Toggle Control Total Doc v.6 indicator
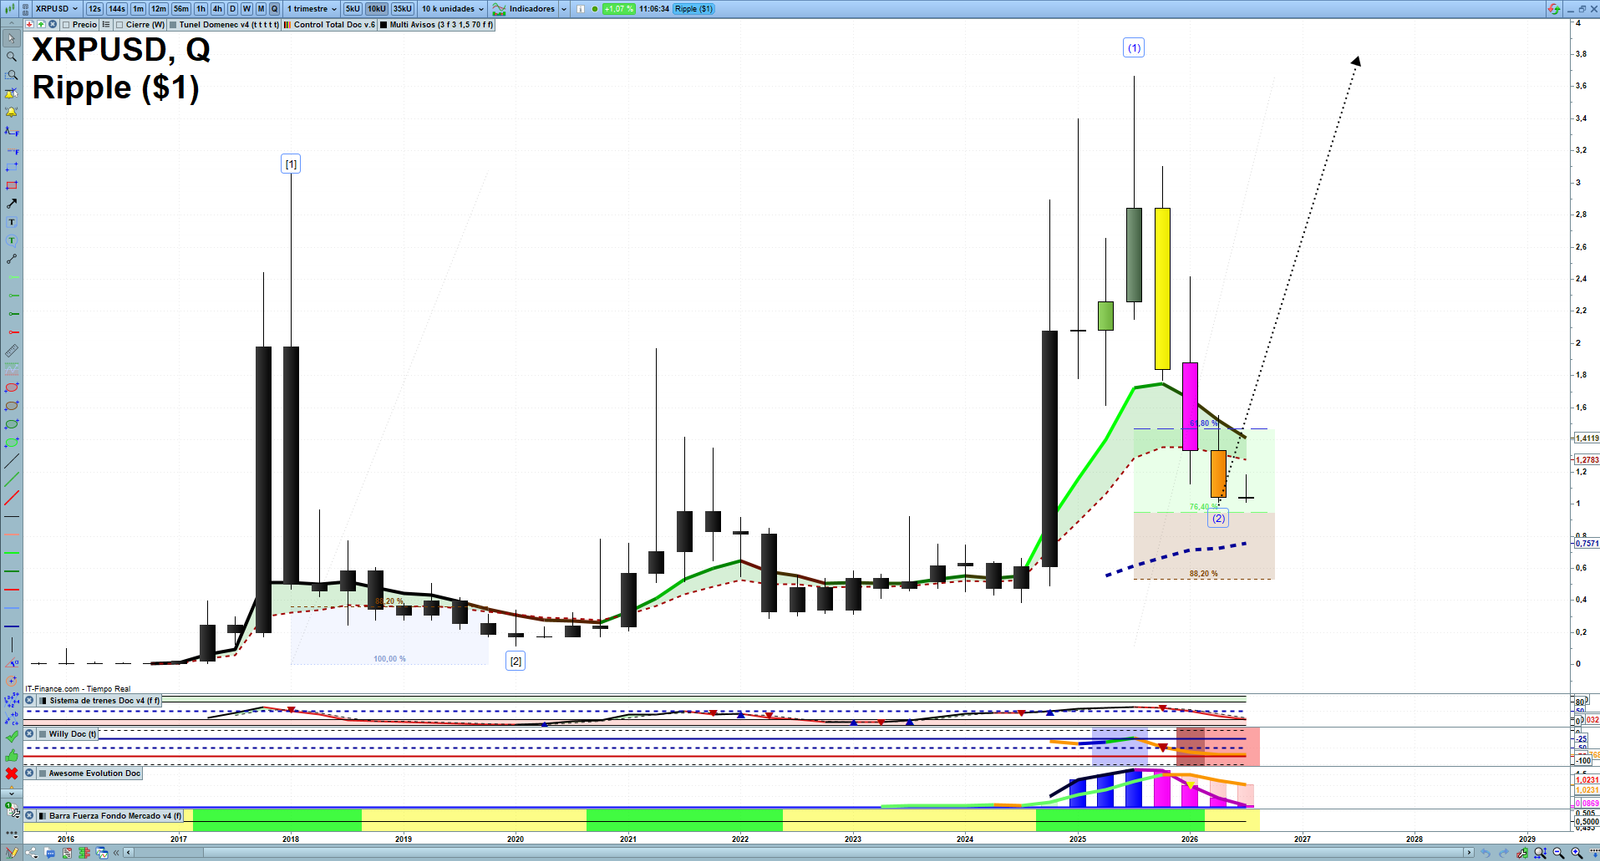 click(x=287, y=24)
